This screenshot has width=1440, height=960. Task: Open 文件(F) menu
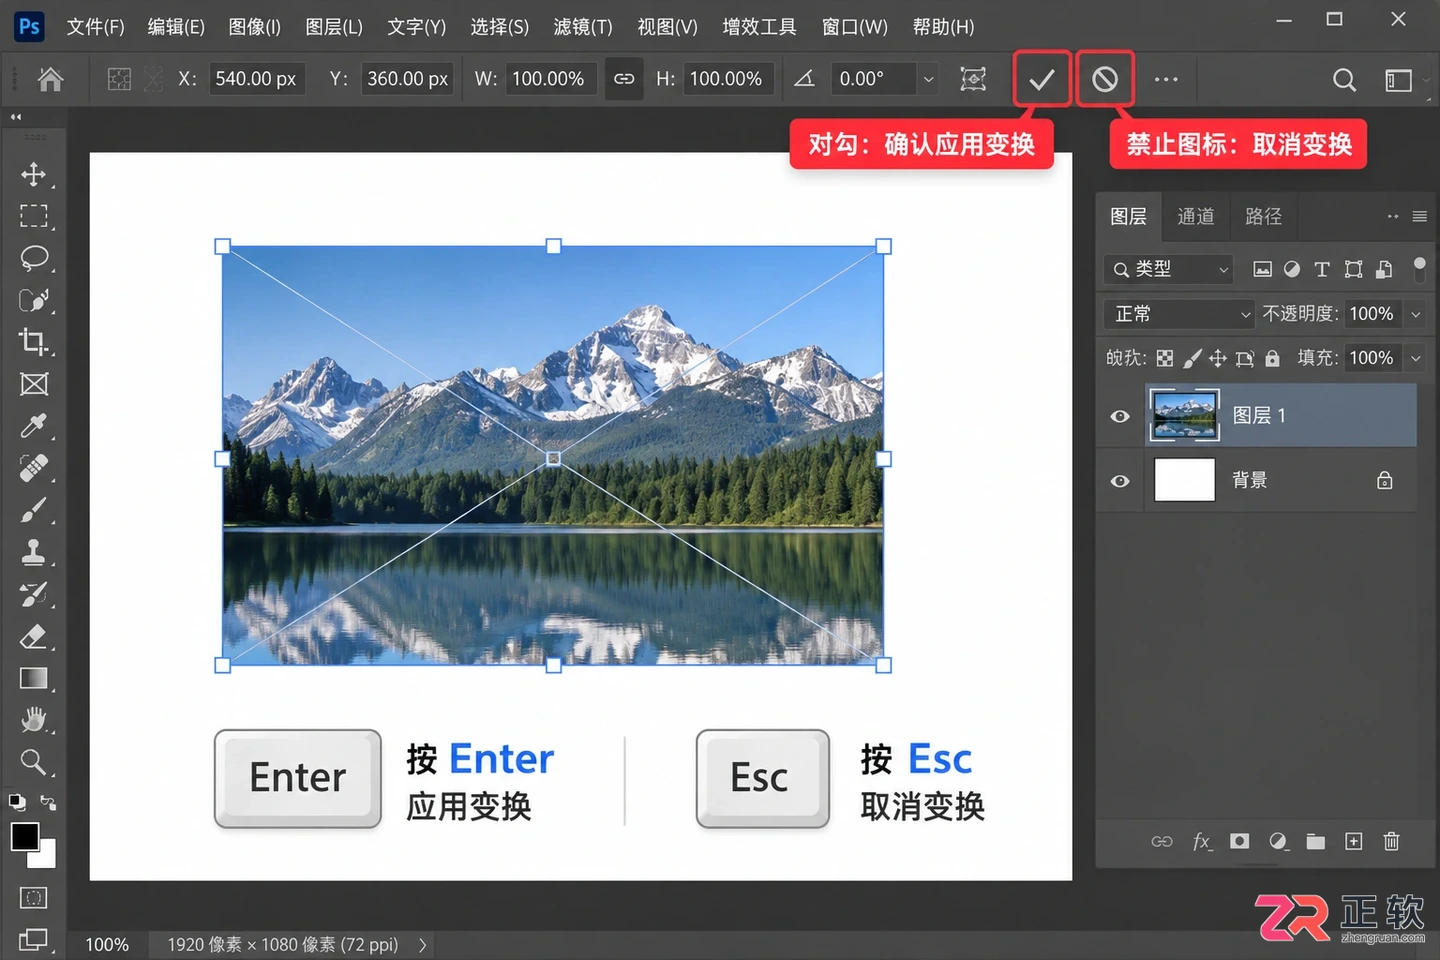96,27
